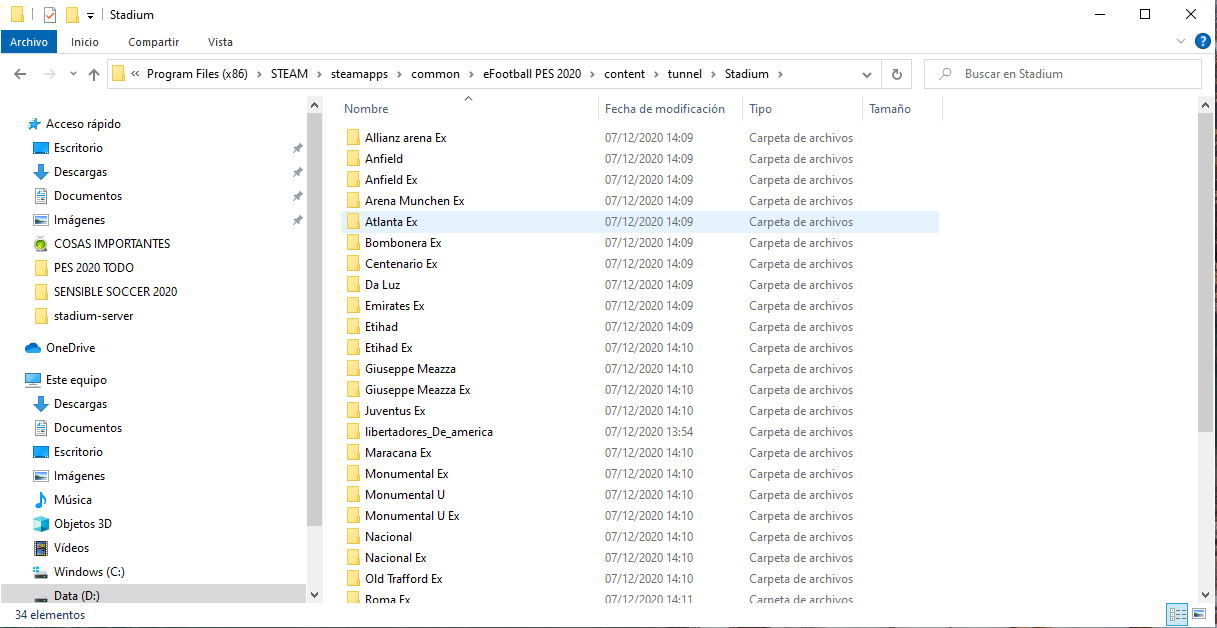Select OneDrive in navigation pane

pyautogui.click(x=70, y=348)
